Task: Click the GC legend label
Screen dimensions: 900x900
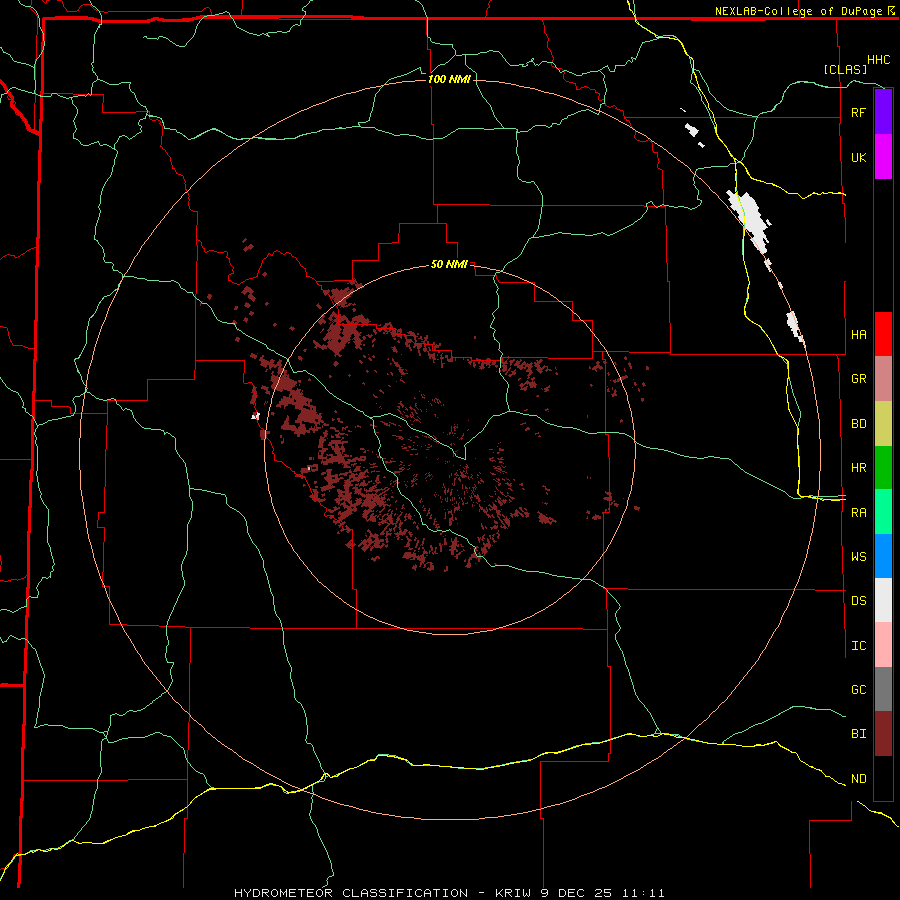Action: point(858,690)
